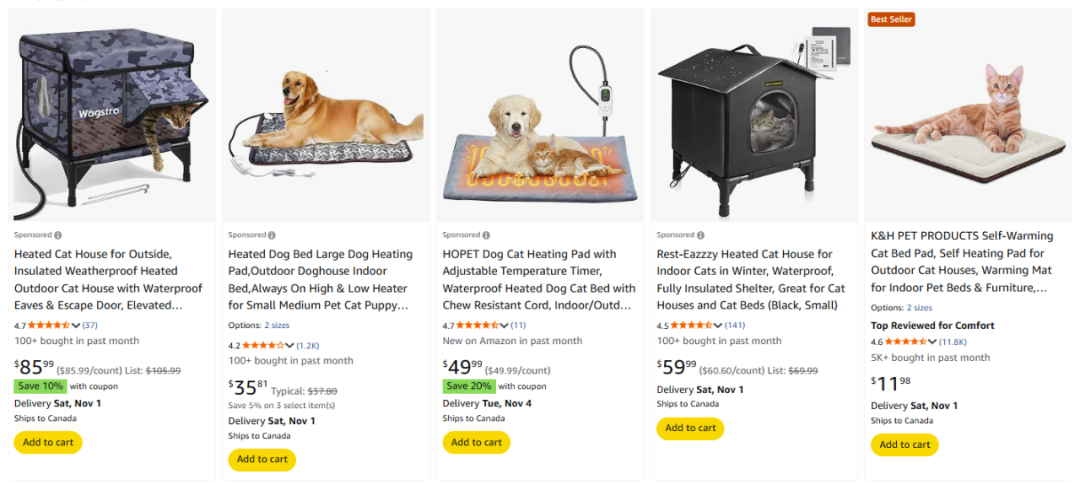
Task: Open Sponsored info icon for Rest-Eazzzy cat house
Action: point(700,235)
